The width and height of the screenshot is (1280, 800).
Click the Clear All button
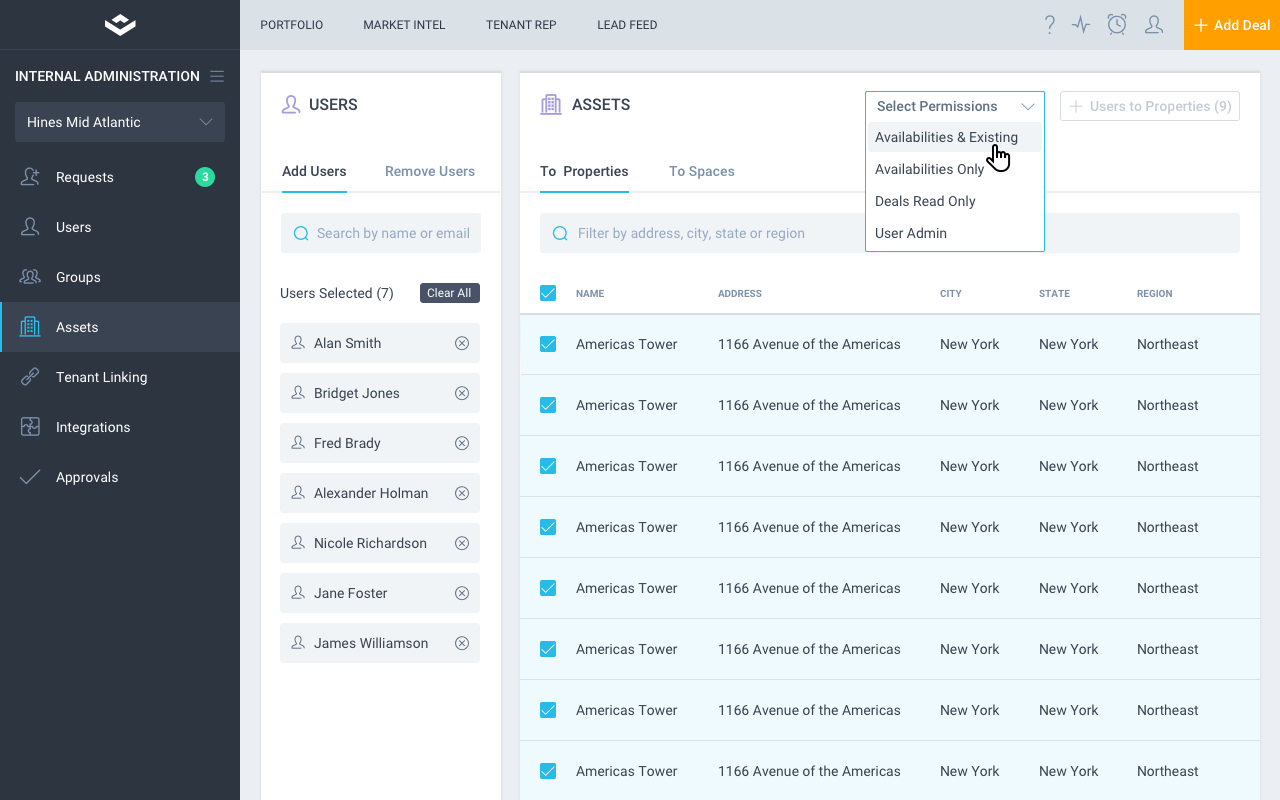[x=449, y=293]
